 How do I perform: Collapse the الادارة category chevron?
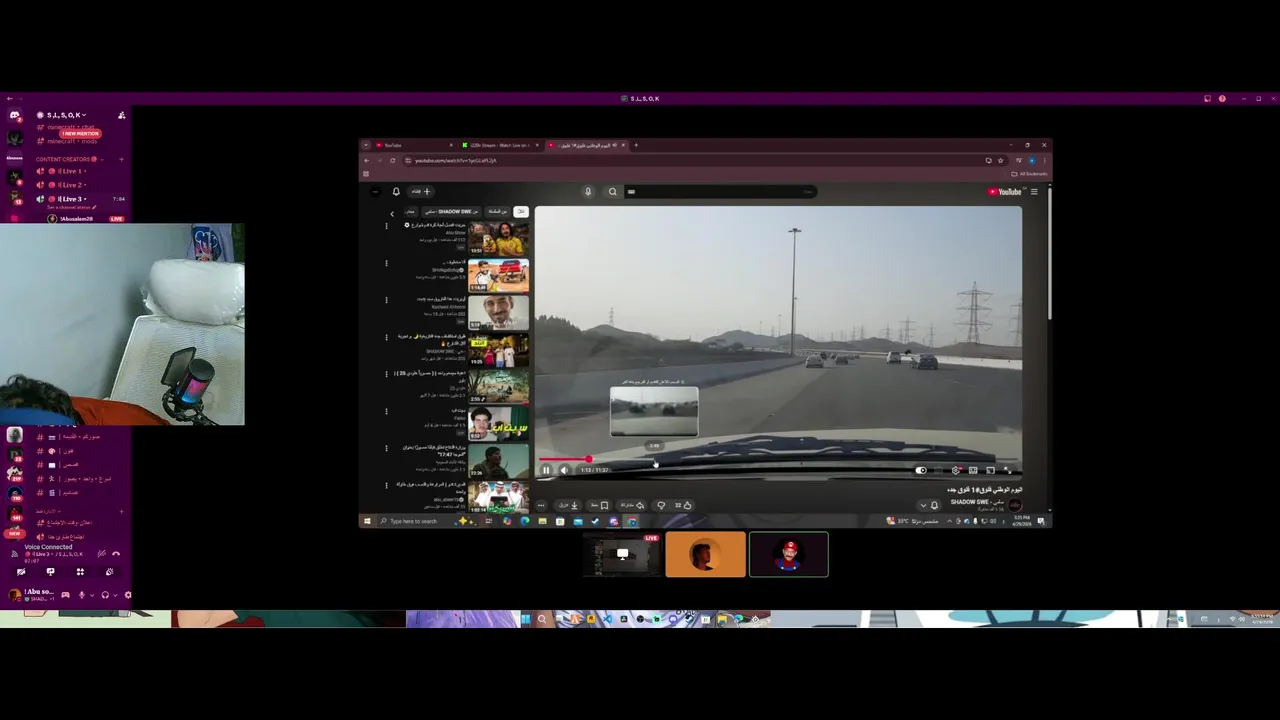coord(59,511)
